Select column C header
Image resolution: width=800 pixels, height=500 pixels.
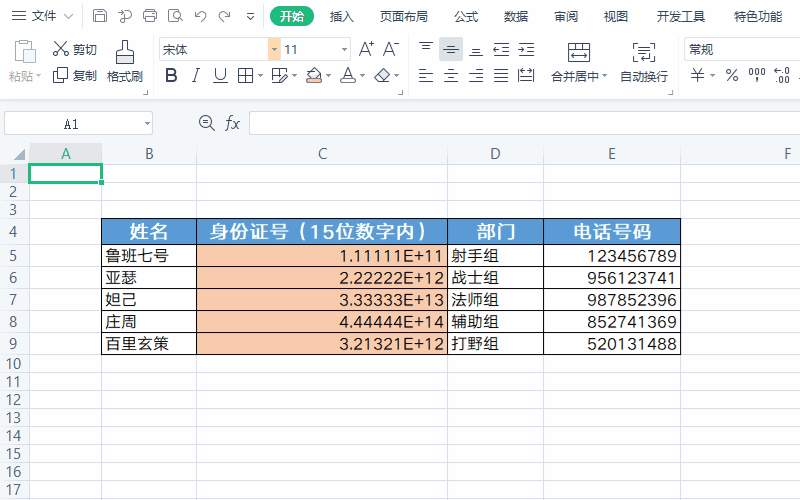322,154
